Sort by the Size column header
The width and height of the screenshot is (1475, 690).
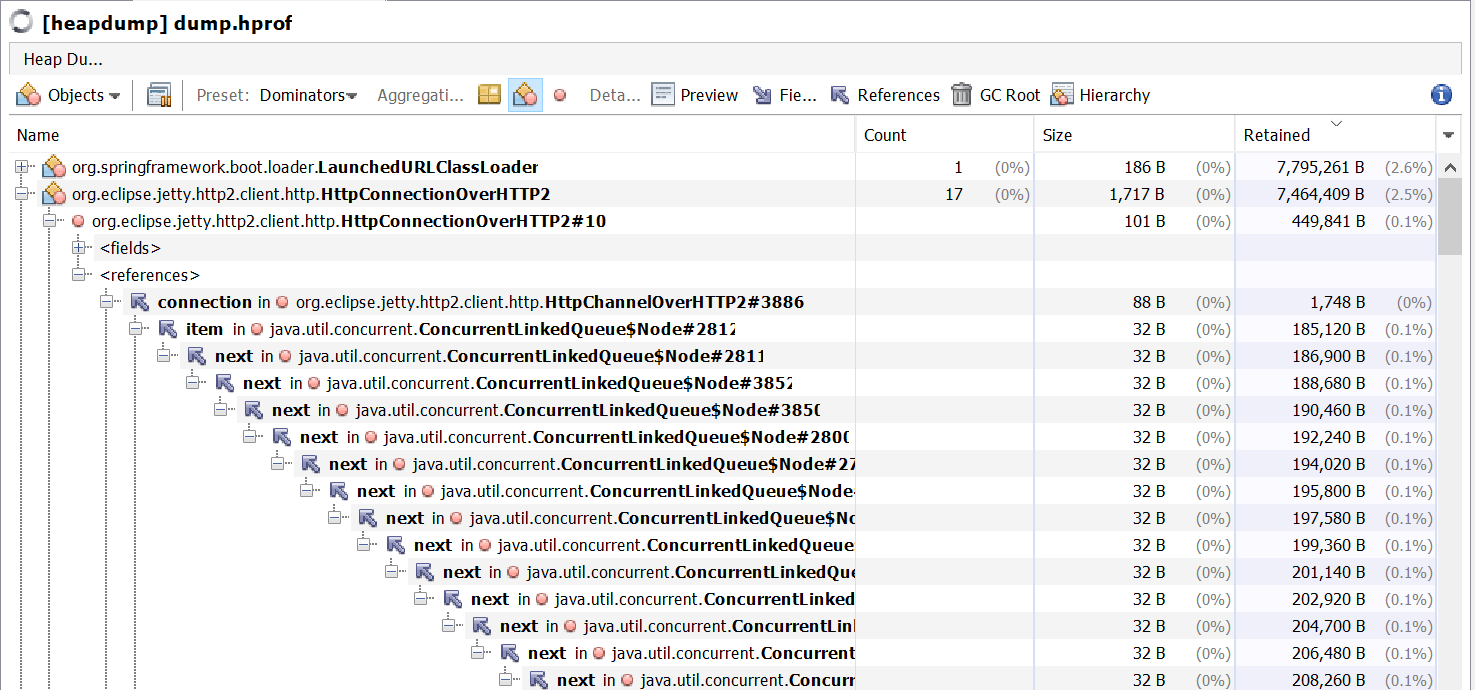coord(1135,135)
